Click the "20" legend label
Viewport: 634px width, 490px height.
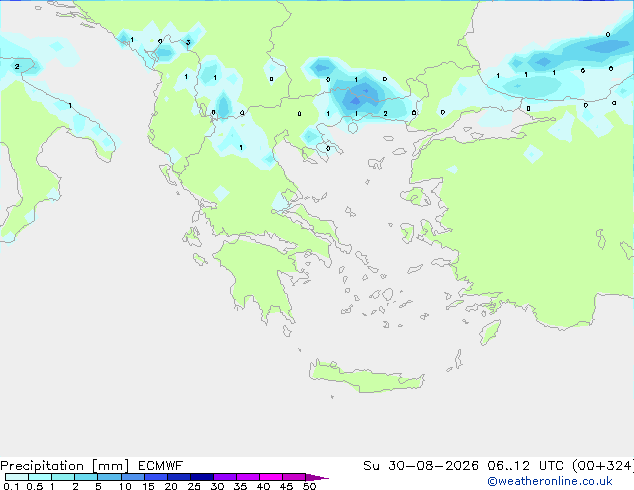(171, 486)
